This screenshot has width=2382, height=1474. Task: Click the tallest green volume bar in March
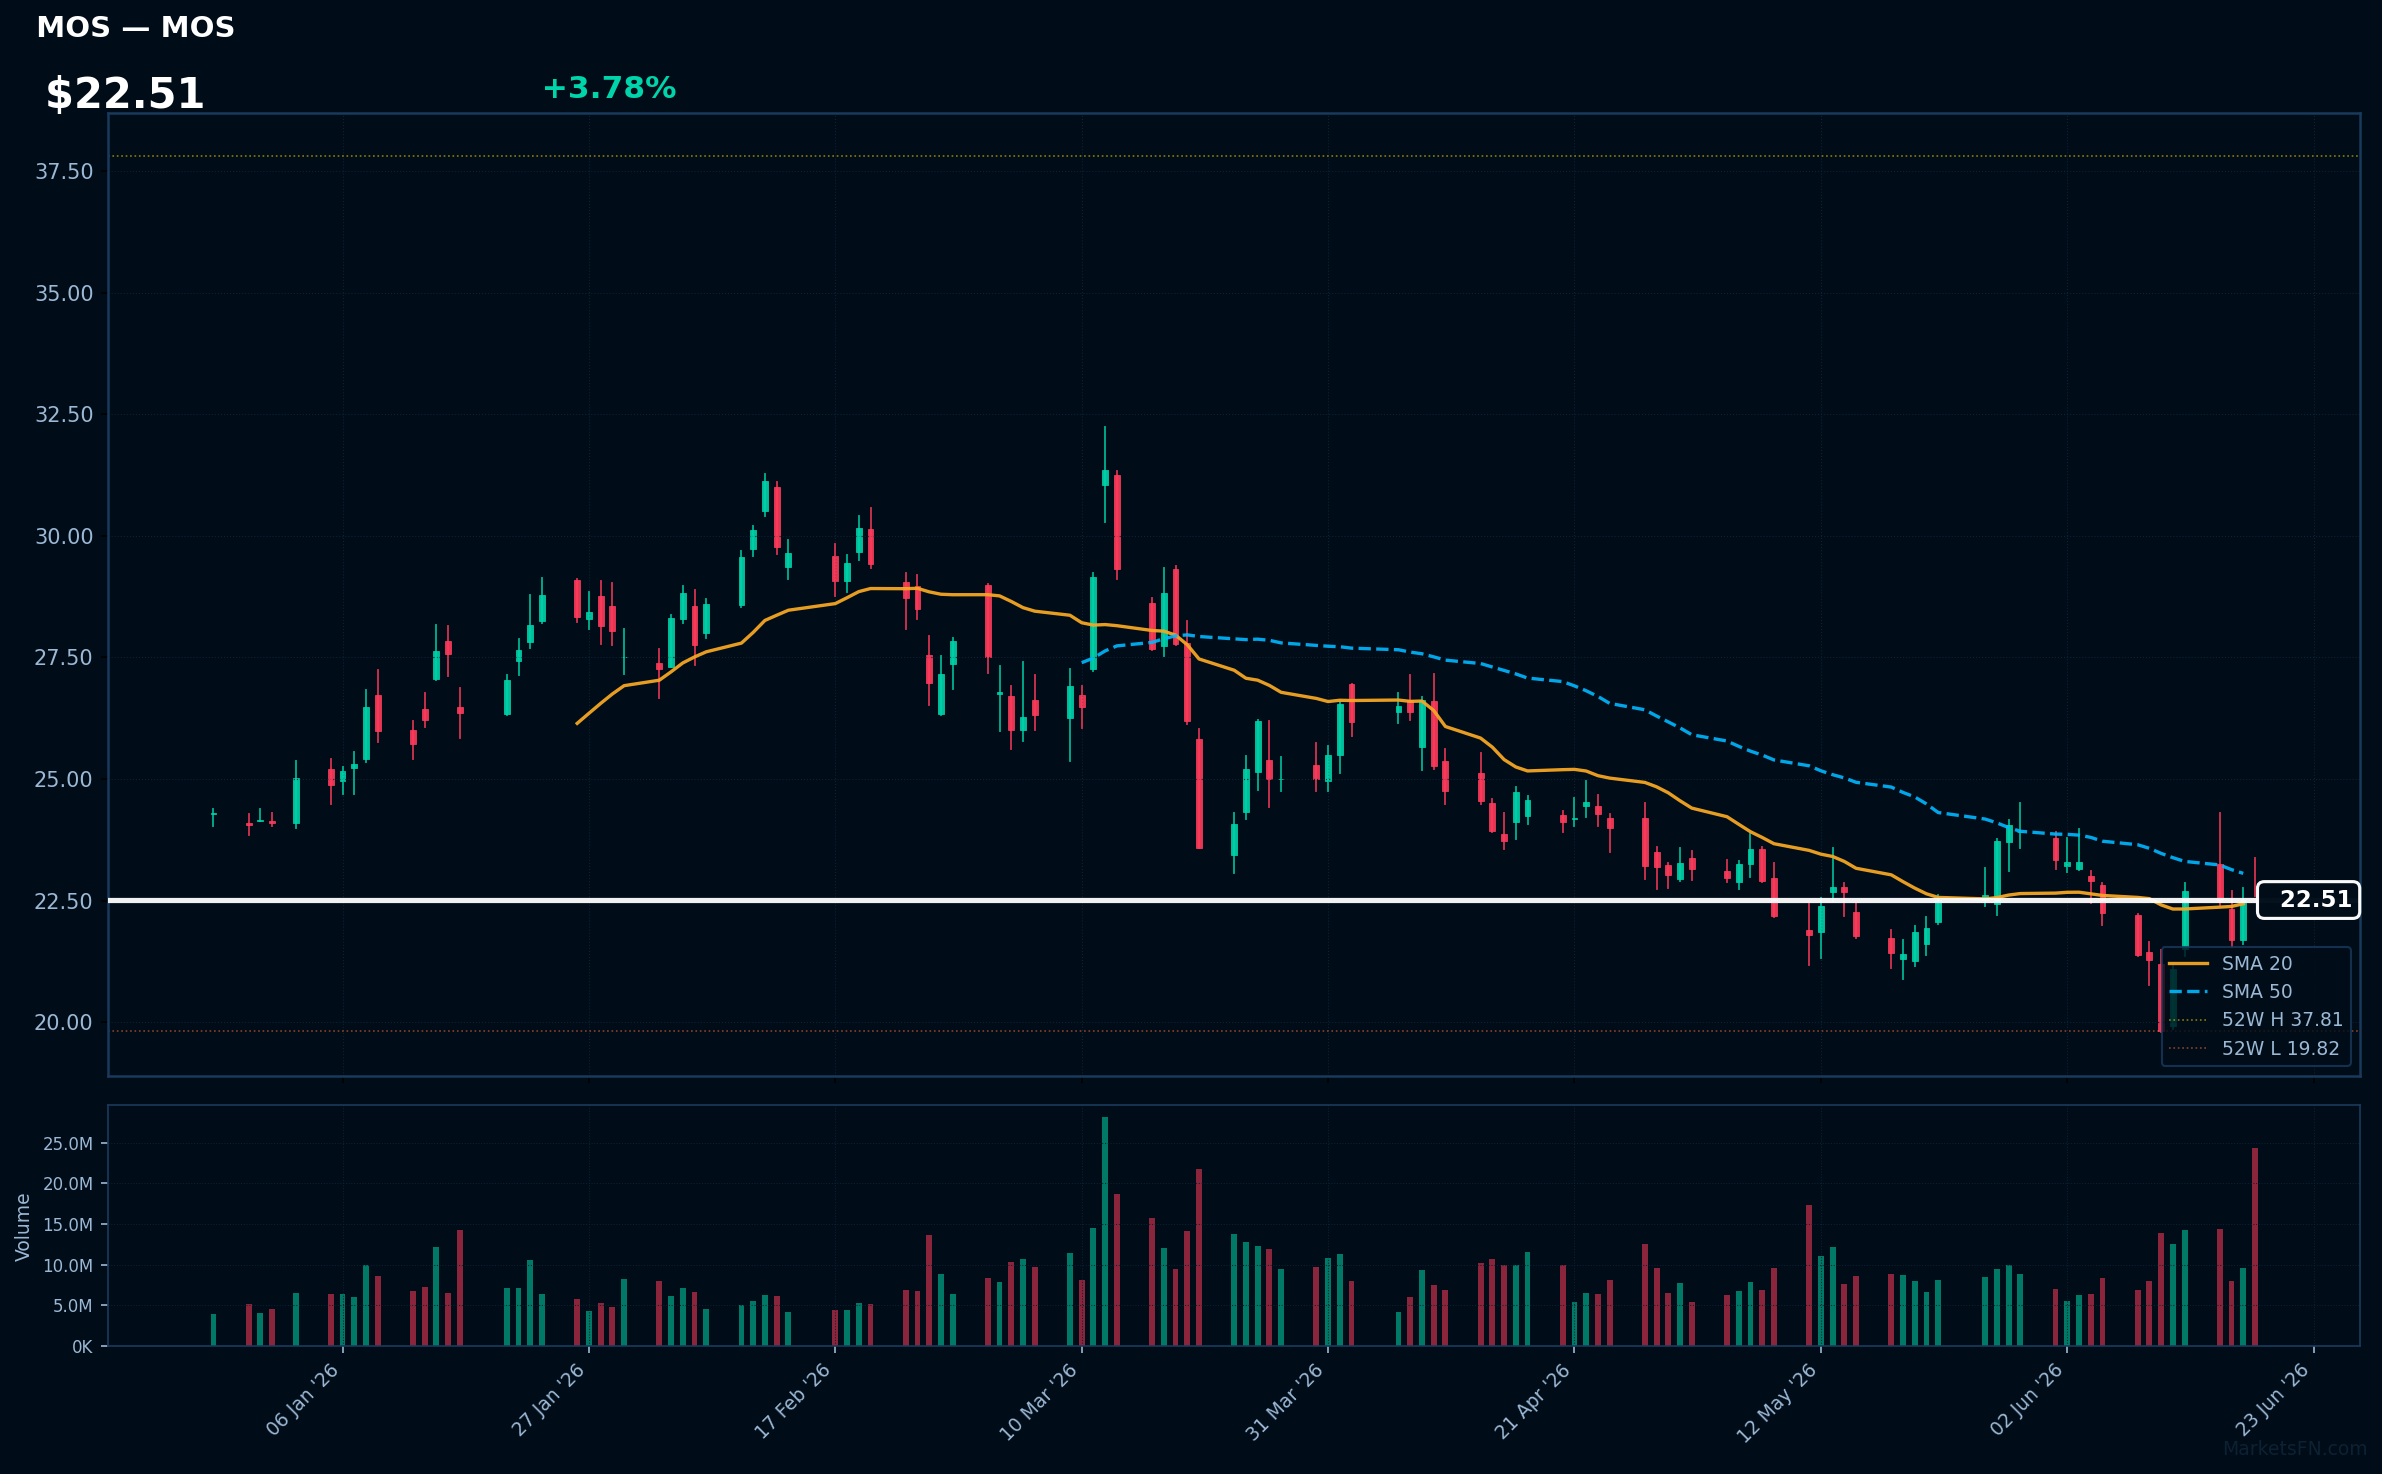point(1105,1231)
